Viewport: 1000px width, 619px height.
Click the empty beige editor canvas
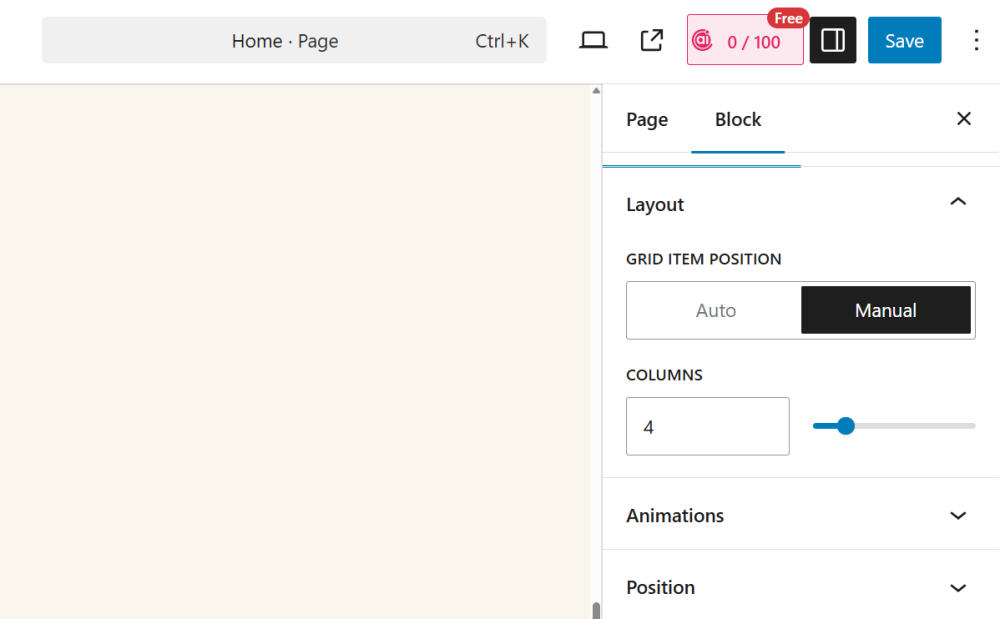(x=295, y=350)
